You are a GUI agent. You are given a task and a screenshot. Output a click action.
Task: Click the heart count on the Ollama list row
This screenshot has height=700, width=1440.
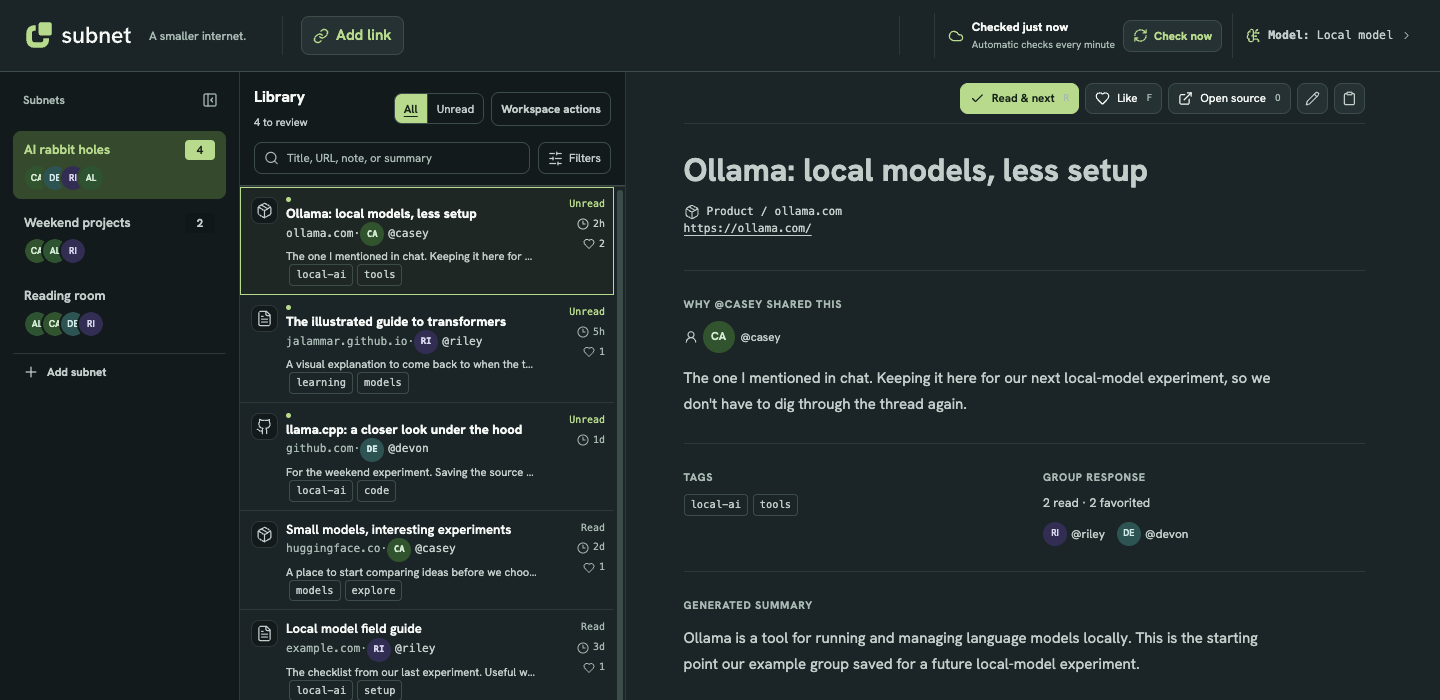594,243
